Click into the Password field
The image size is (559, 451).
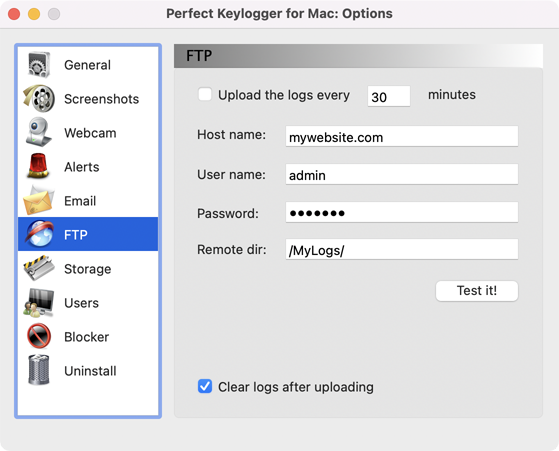click(x=401, y=212)
